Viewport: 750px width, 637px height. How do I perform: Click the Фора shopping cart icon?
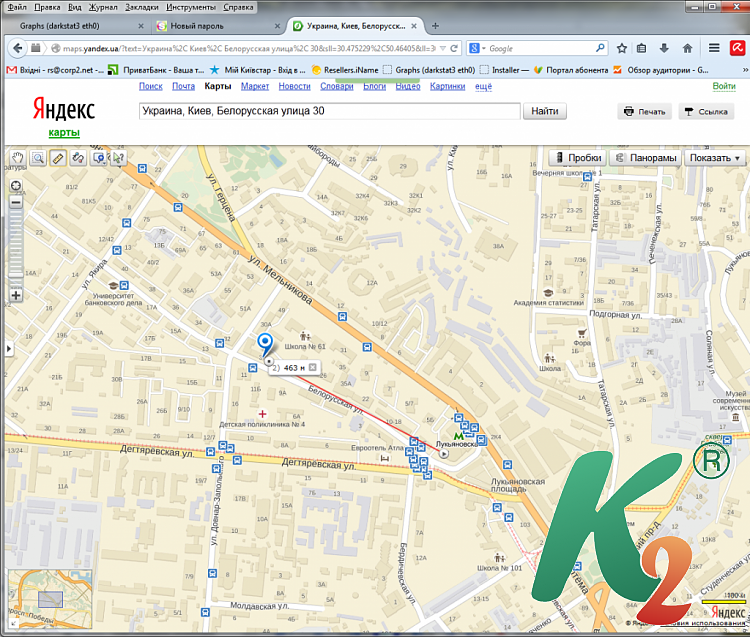(x=582, y=333)
